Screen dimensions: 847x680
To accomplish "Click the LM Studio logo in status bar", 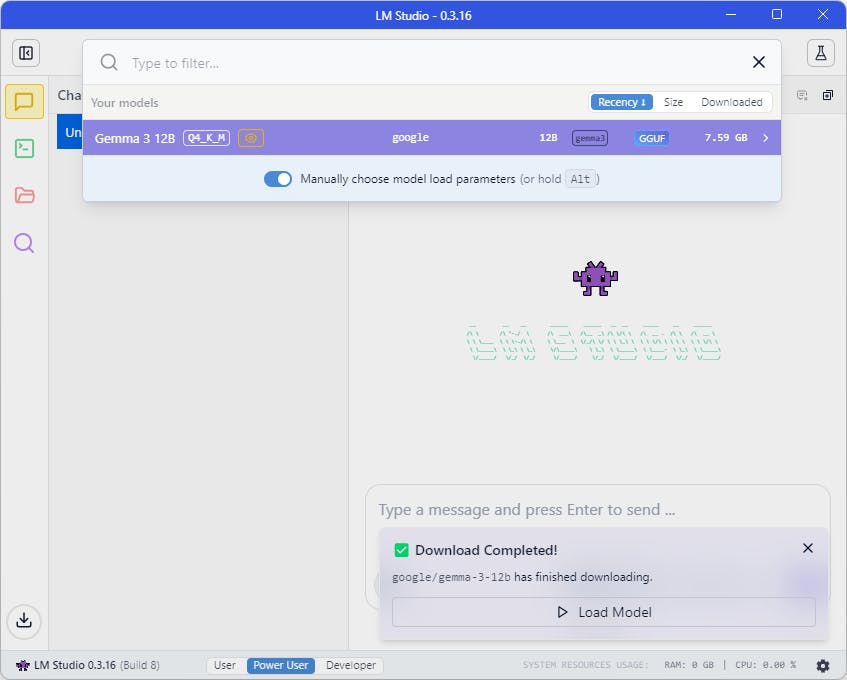I will (23, 665).
